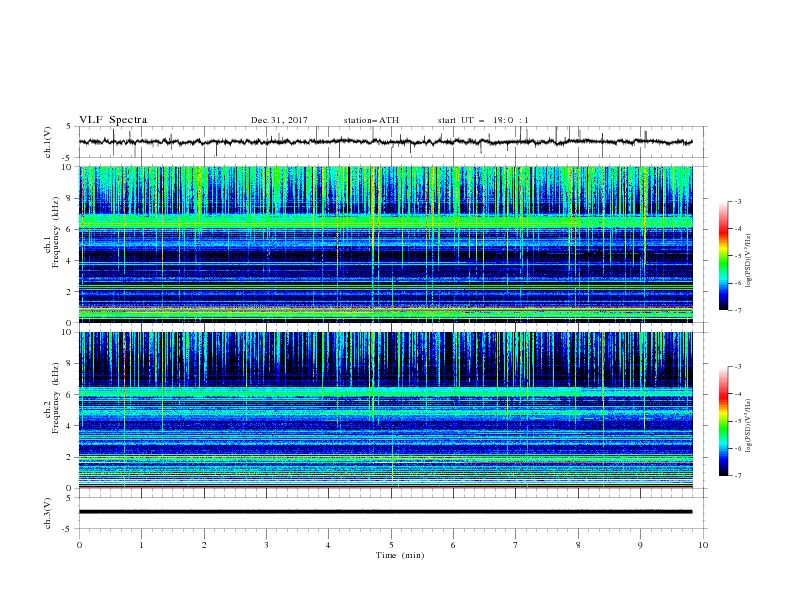The width and height of the screenshot is (792, 612).
Task: Click the "8" tick on ch.1 frequency axis
Action: [70, 198]
